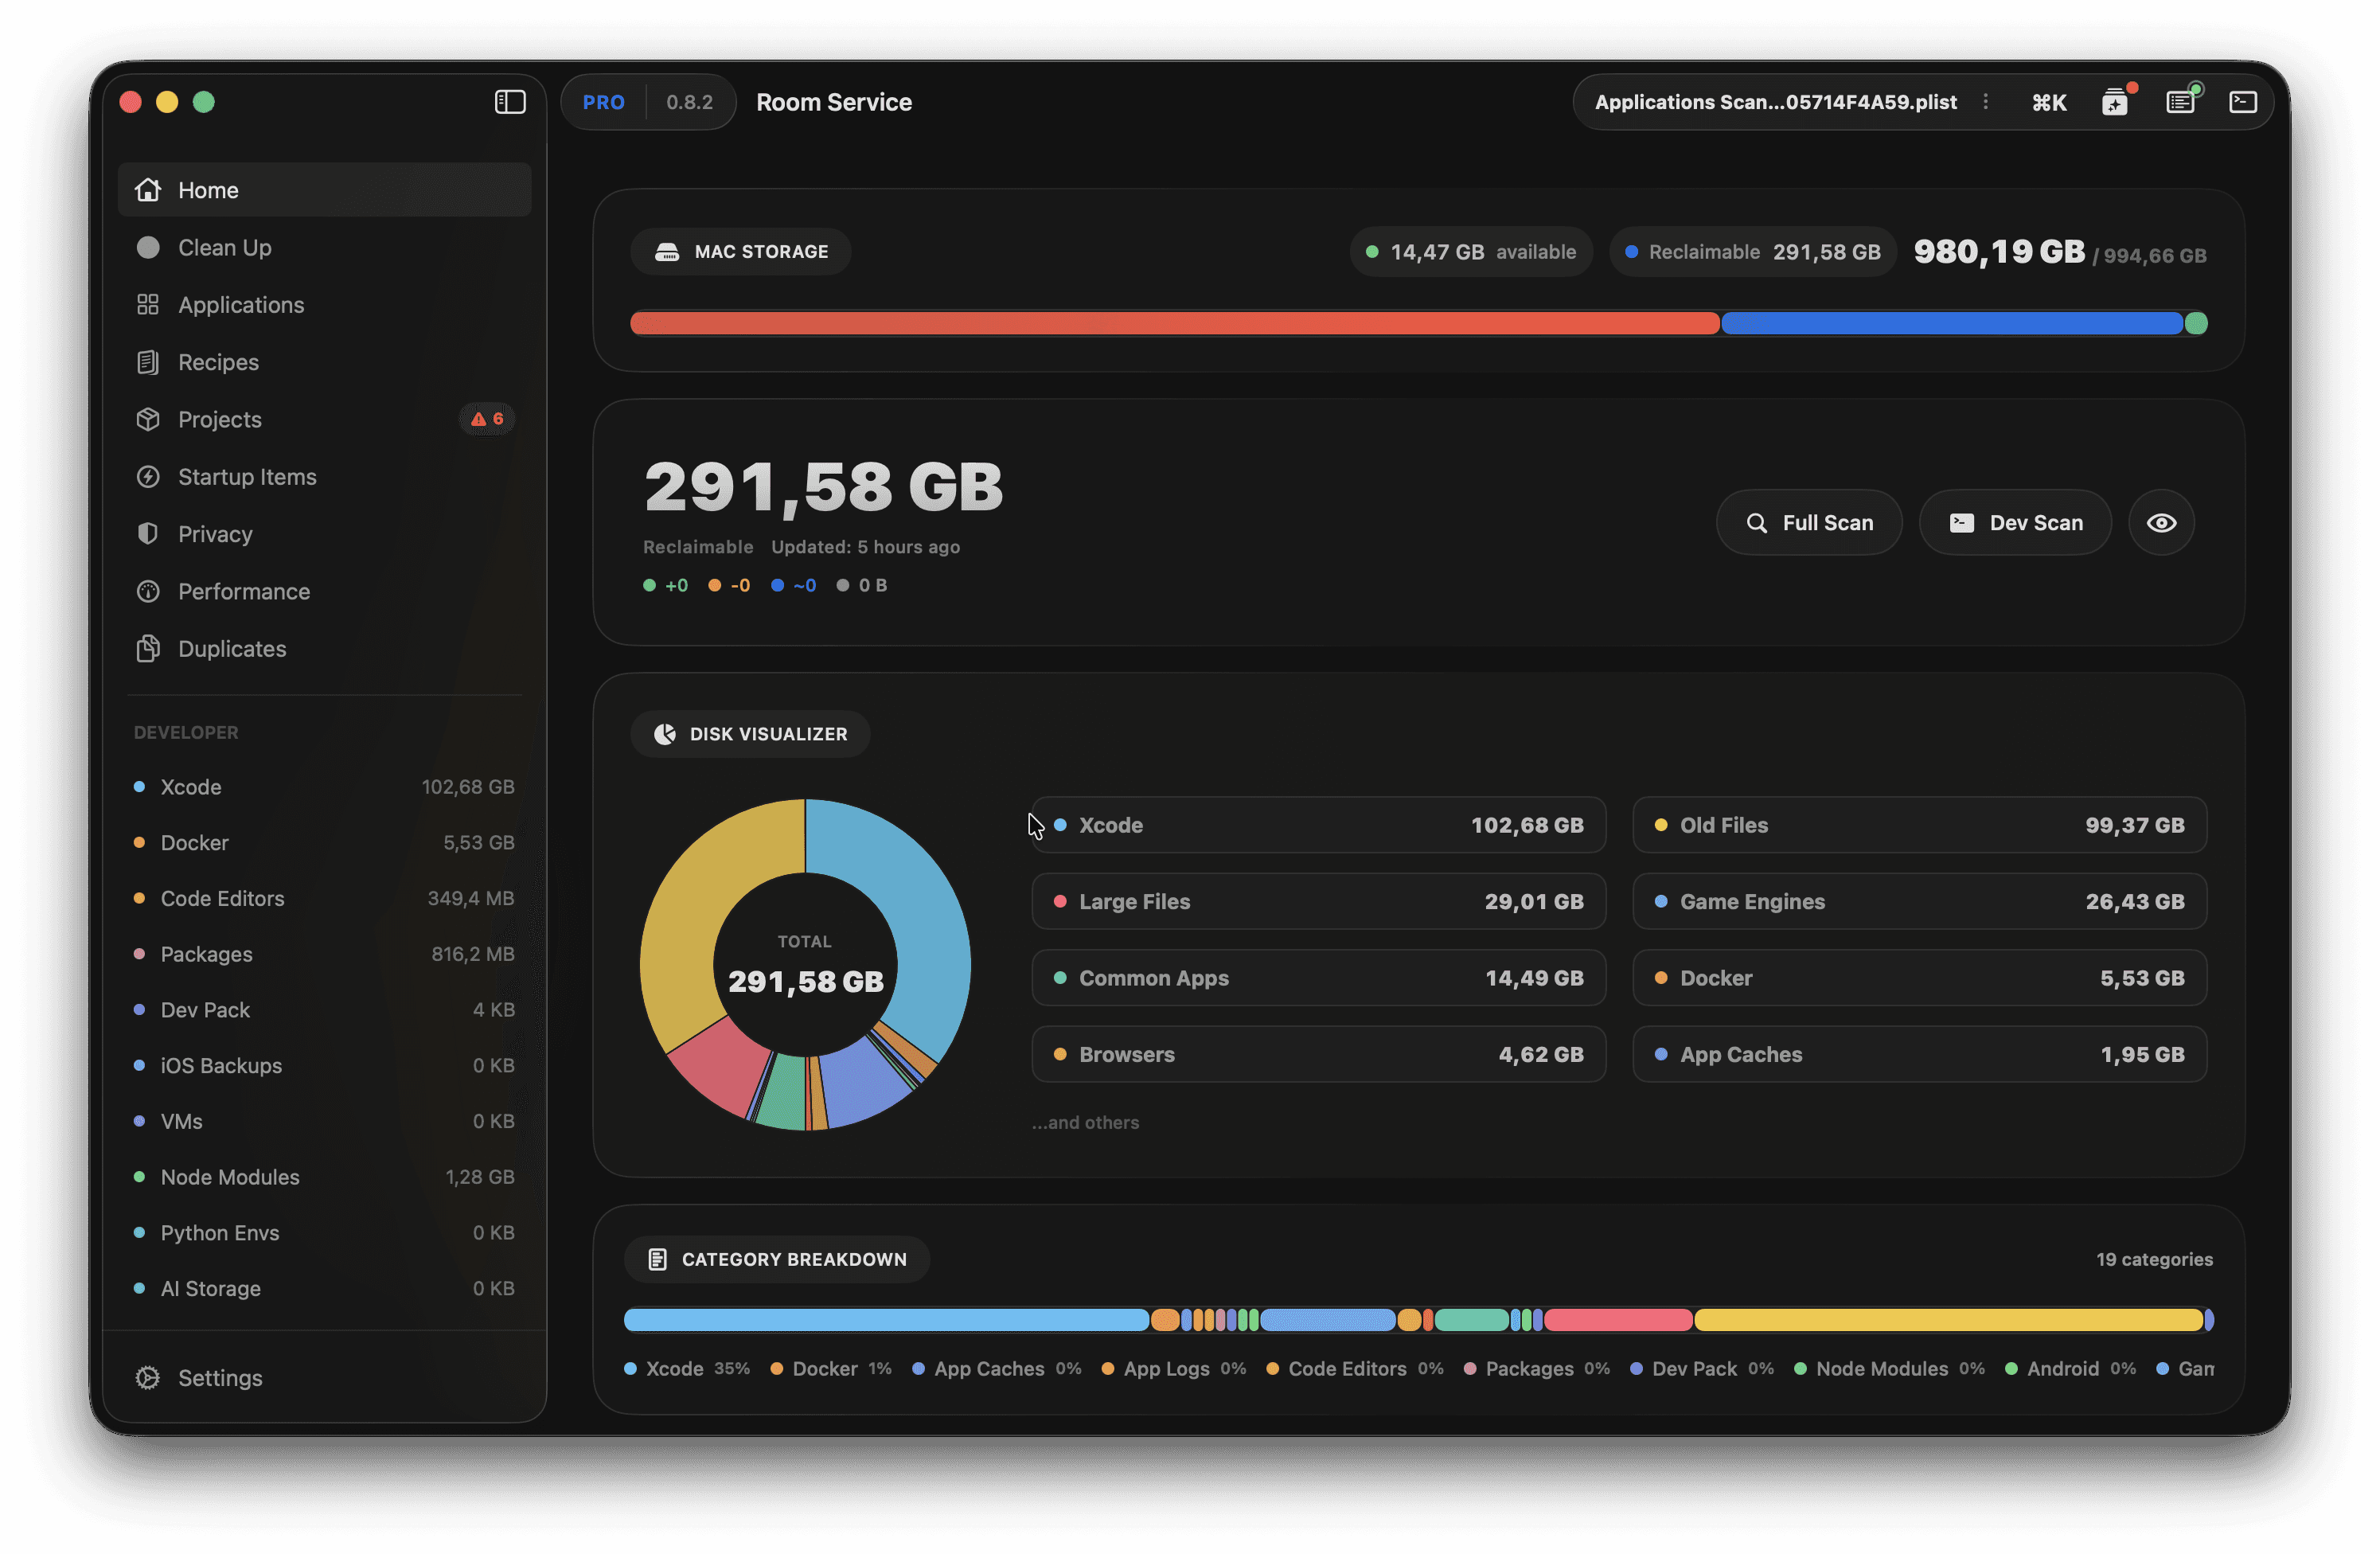The height and width of the screenshot is (1554, 2380).
Task: Switch to the Home tab
Action: [207, 189]
